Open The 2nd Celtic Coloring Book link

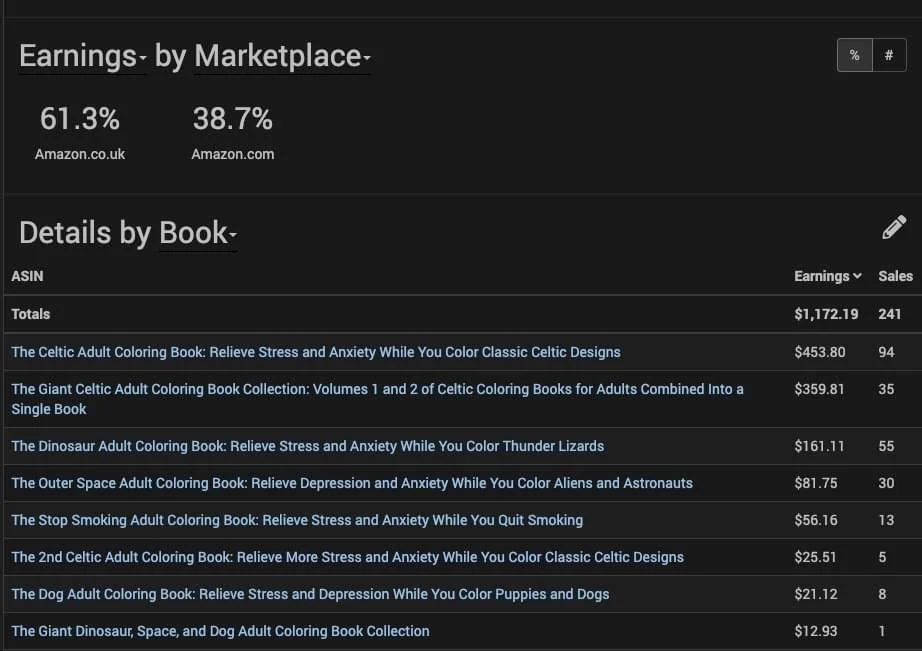348,557
